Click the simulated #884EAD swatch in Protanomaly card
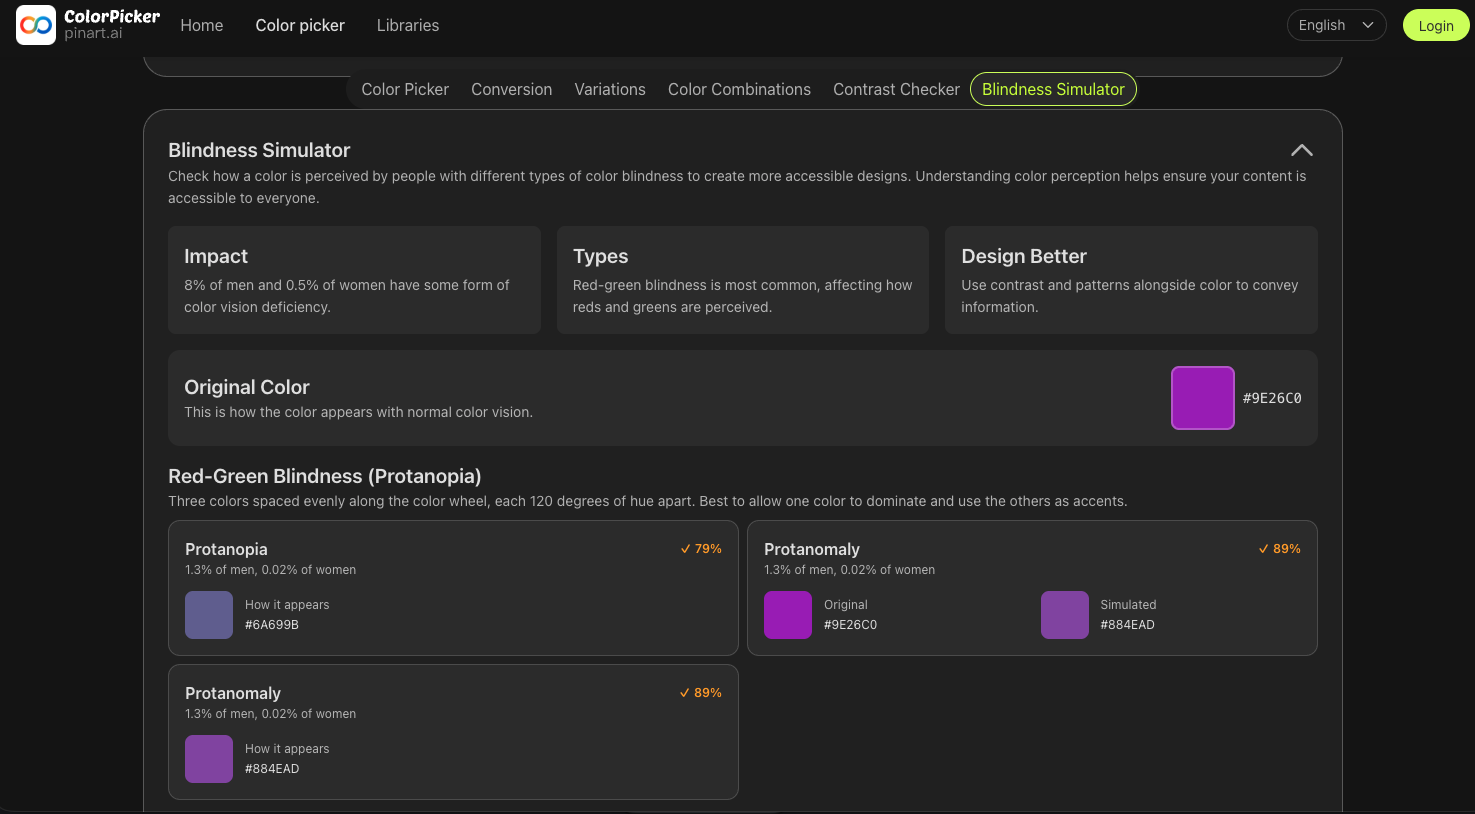Screen dimensions: 1475x814 [x=1064, y=615]
